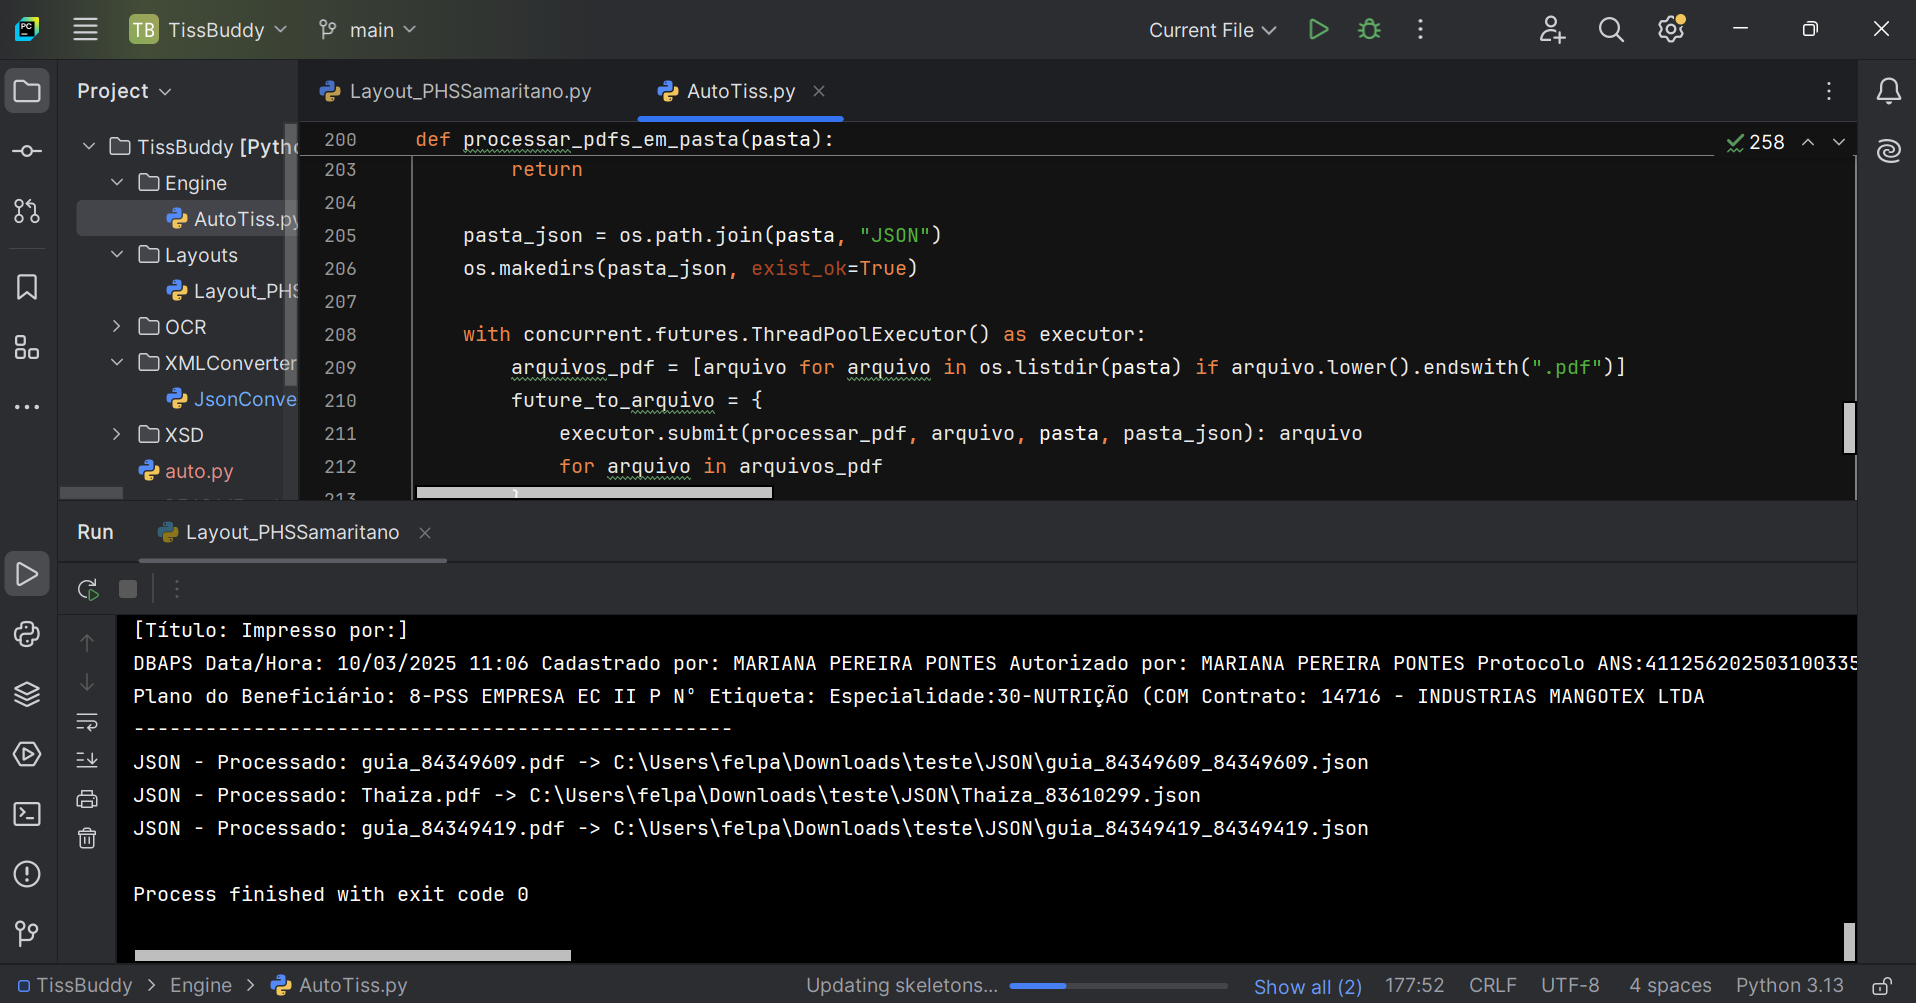
Task: Collapse the TissBuddy root folder
Action: pos(89,147)
